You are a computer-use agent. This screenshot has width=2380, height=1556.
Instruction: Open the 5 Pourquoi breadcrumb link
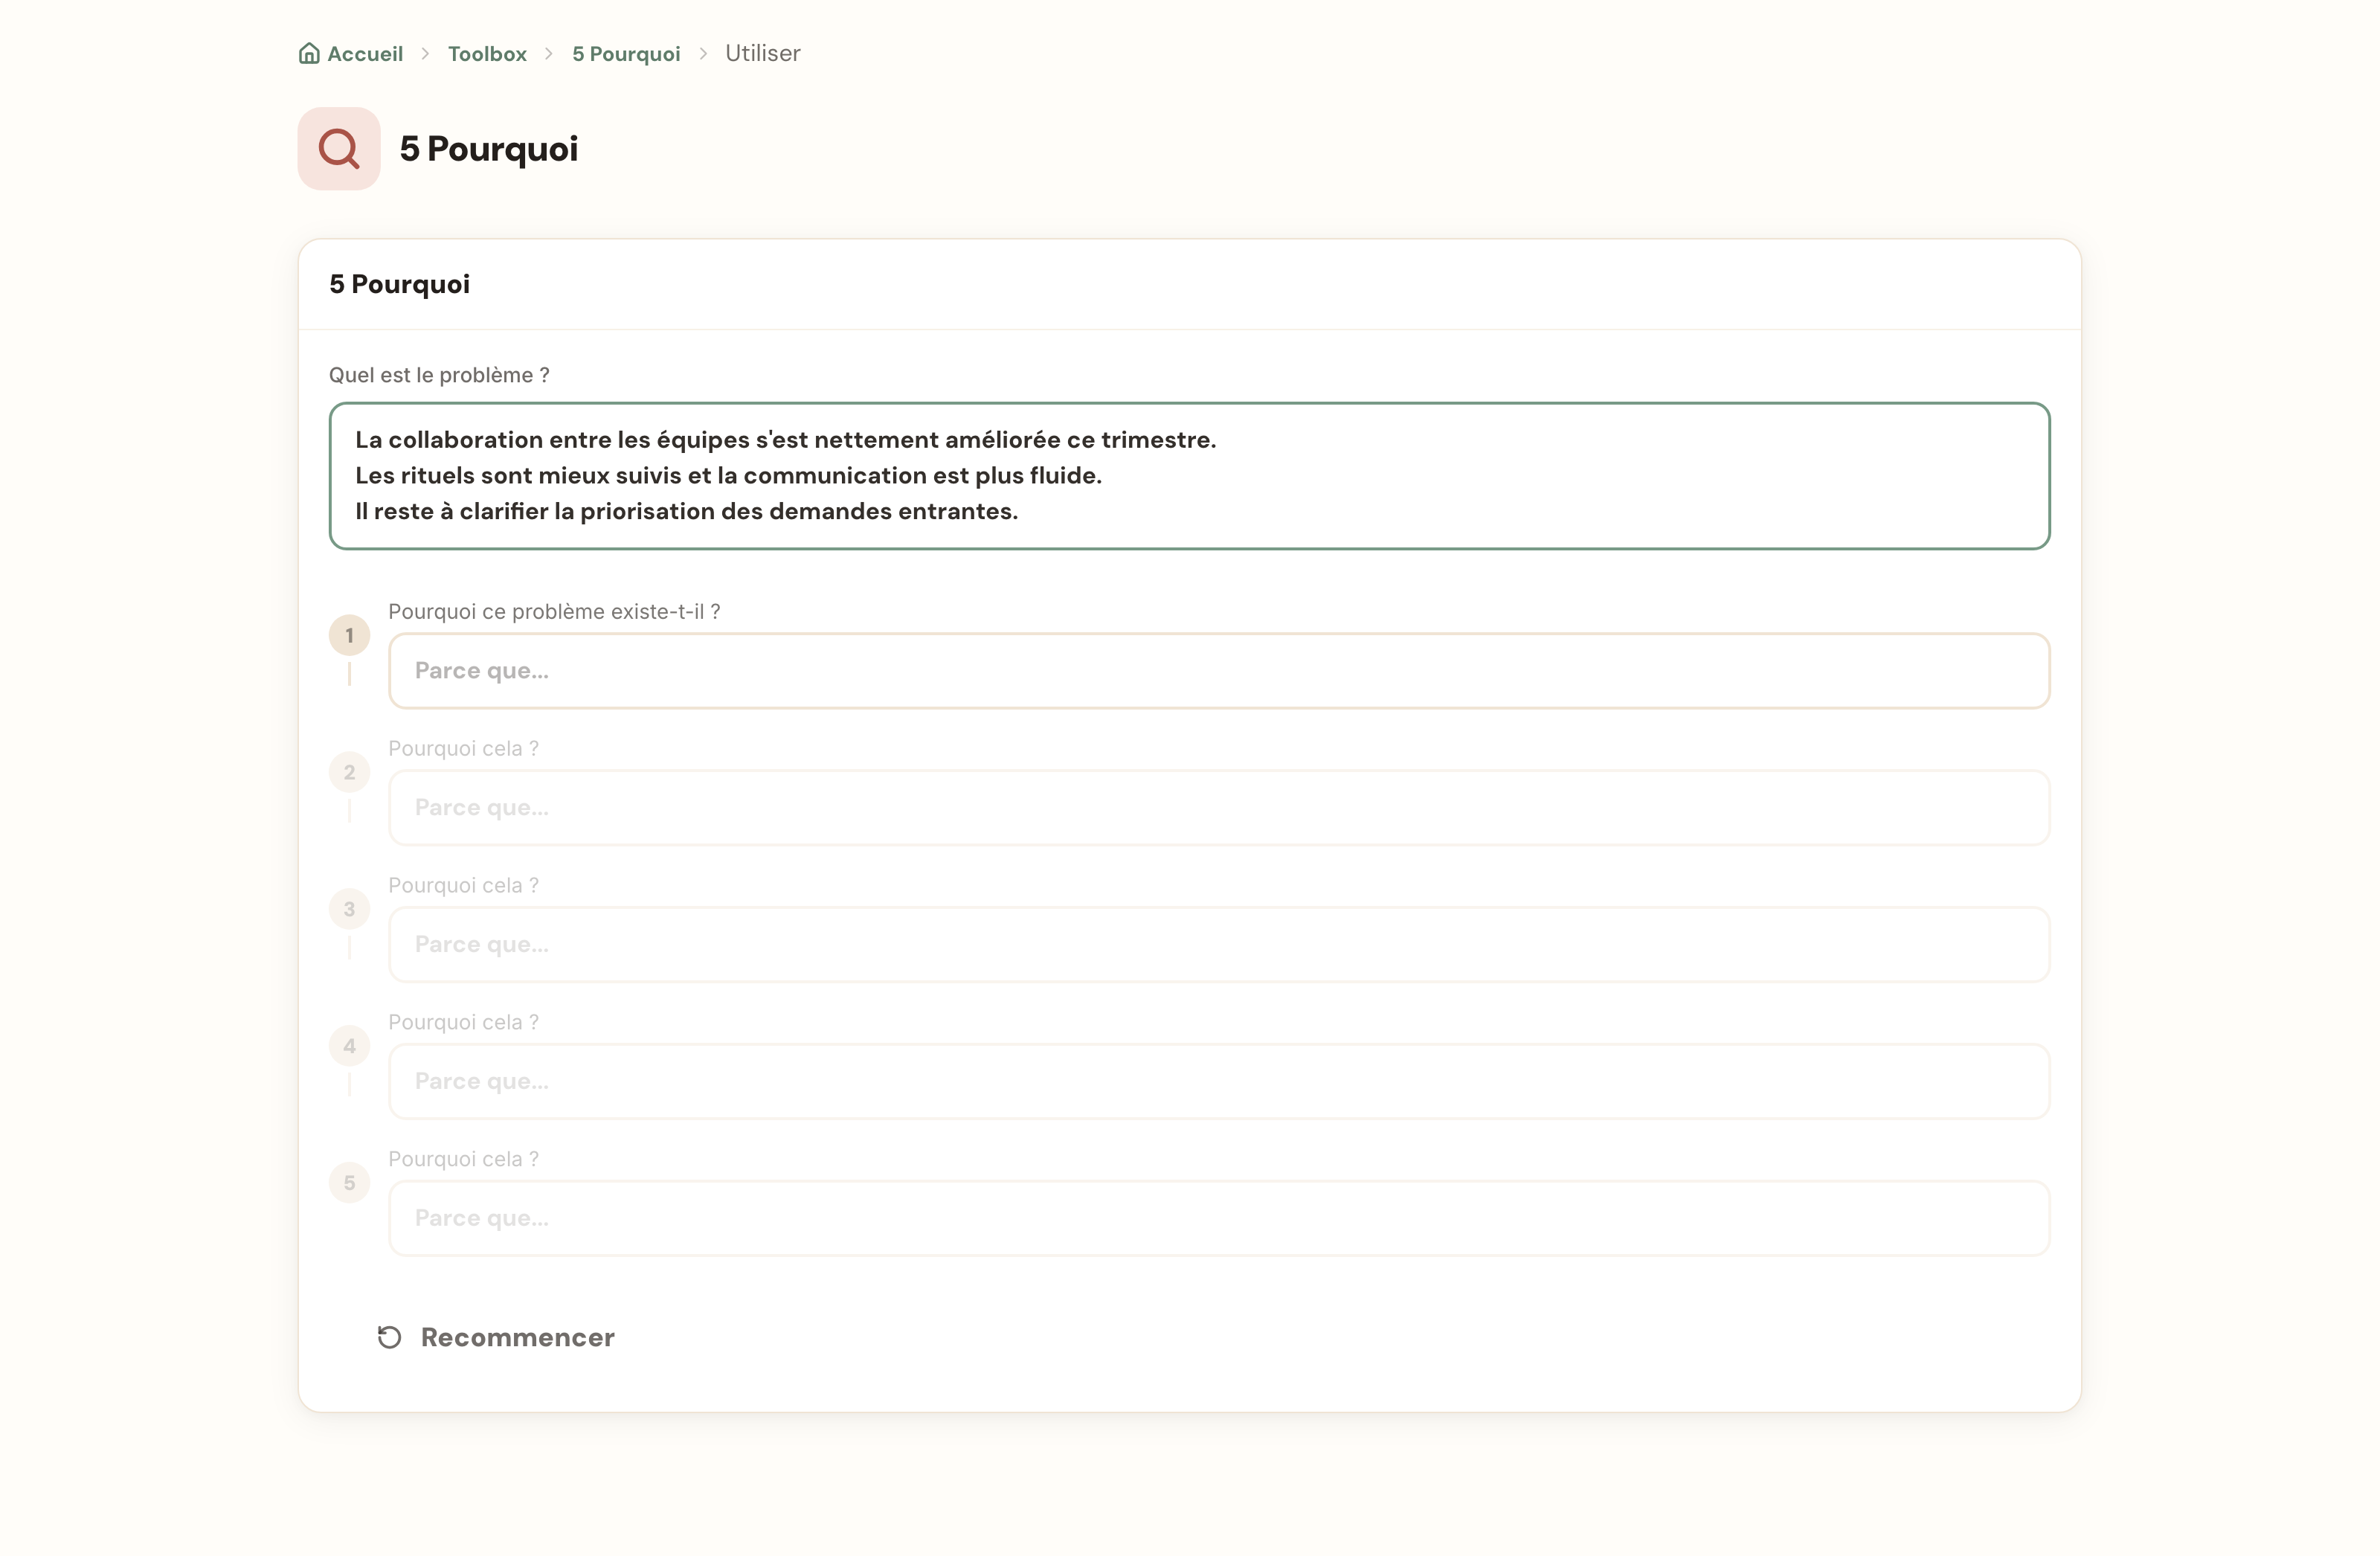point(626,53)
